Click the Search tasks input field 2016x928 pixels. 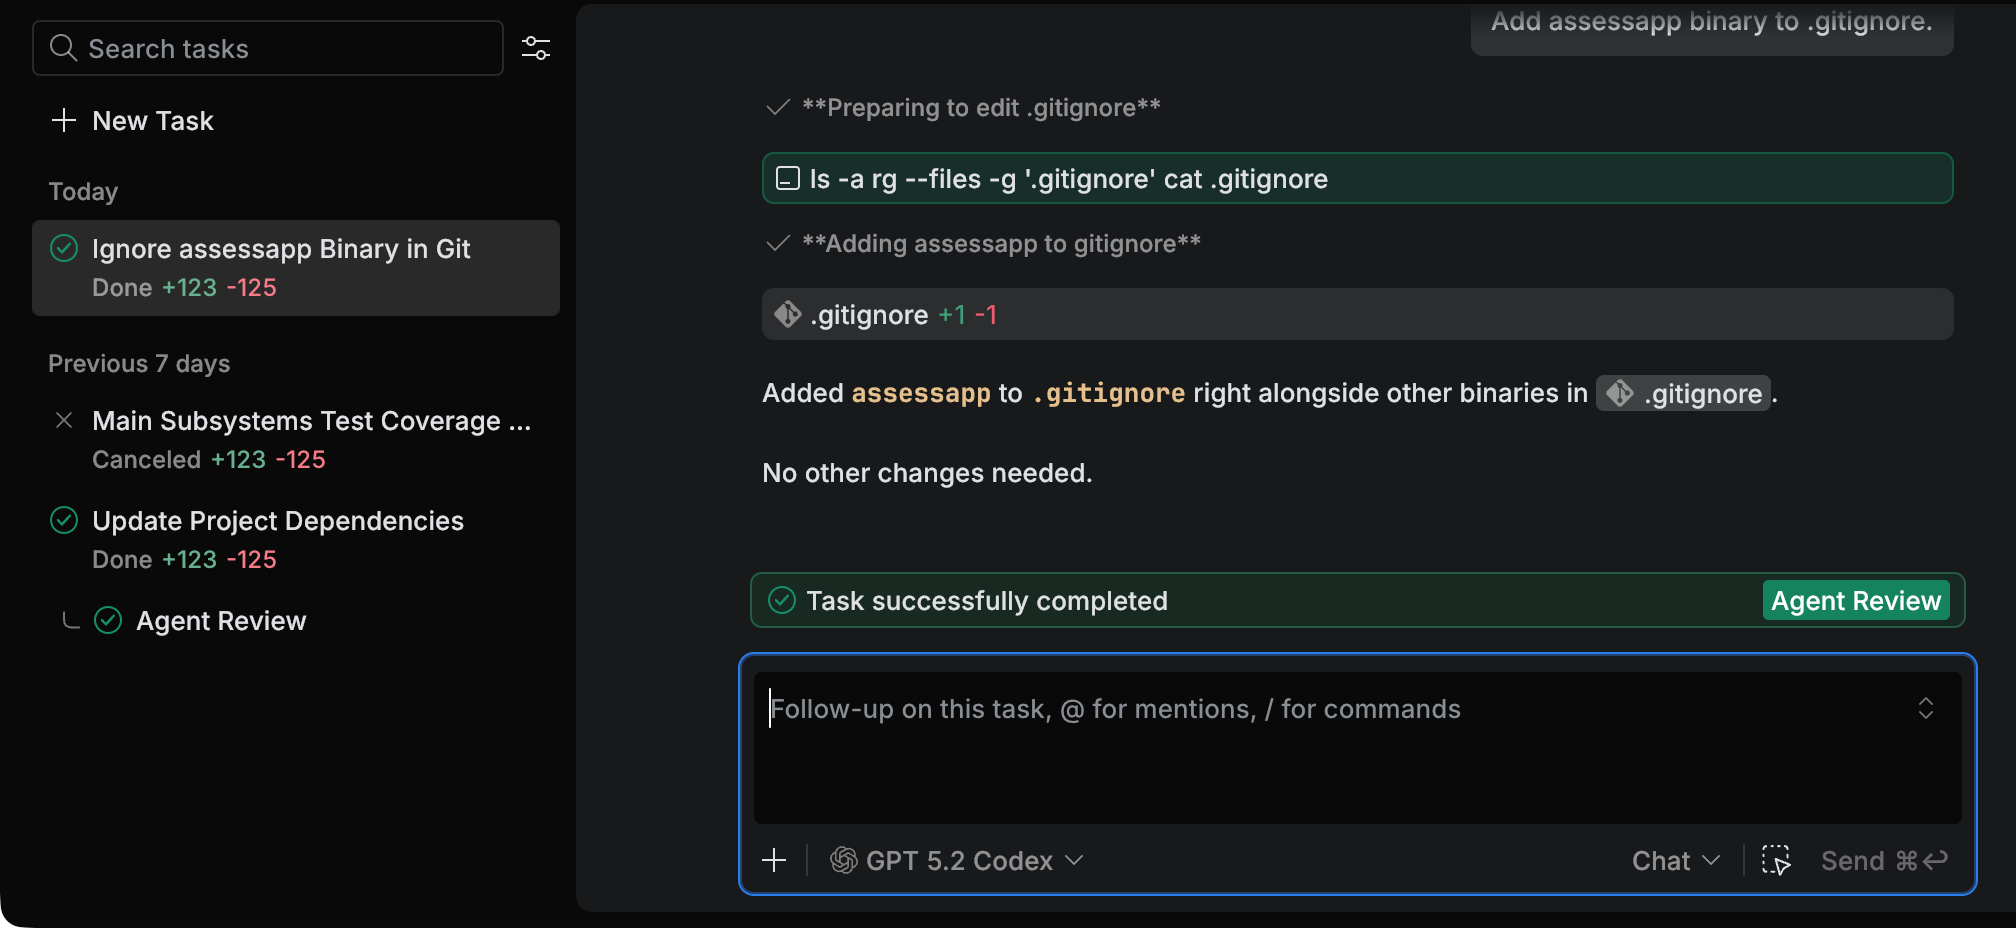coord(267,47)
